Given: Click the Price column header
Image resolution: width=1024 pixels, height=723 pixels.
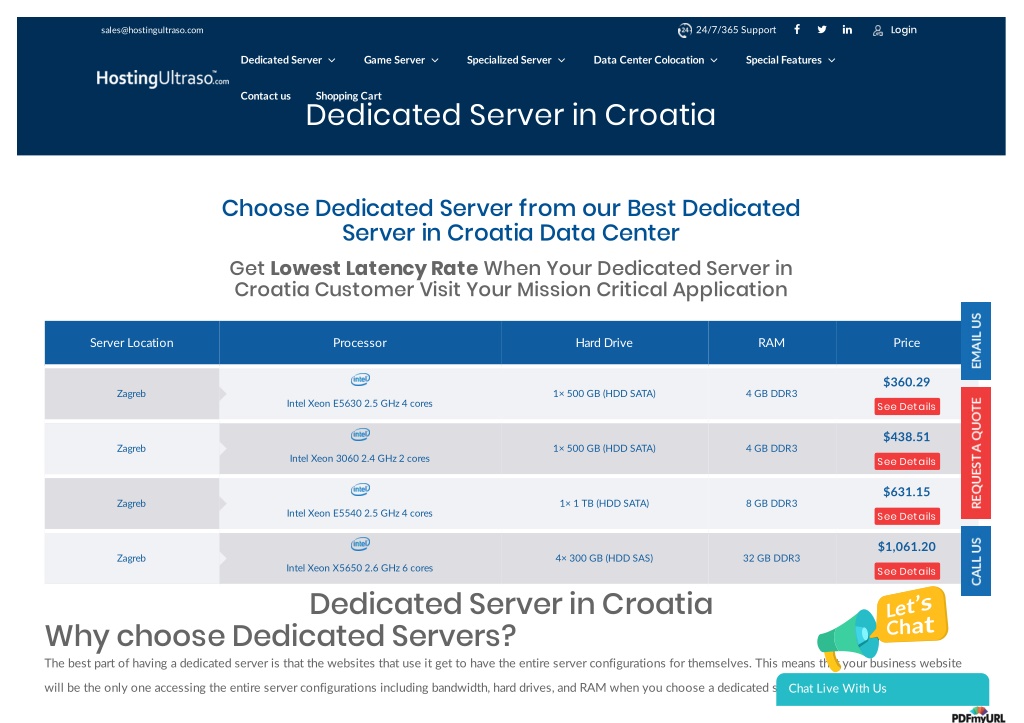Looking at the screenshot, I should [906, 343].
